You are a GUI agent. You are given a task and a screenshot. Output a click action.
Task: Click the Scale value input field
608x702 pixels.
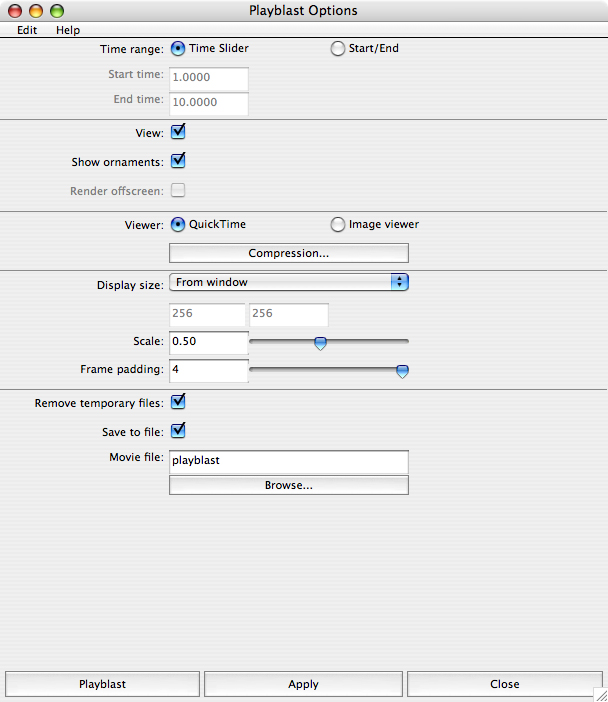tap(208, 342)
